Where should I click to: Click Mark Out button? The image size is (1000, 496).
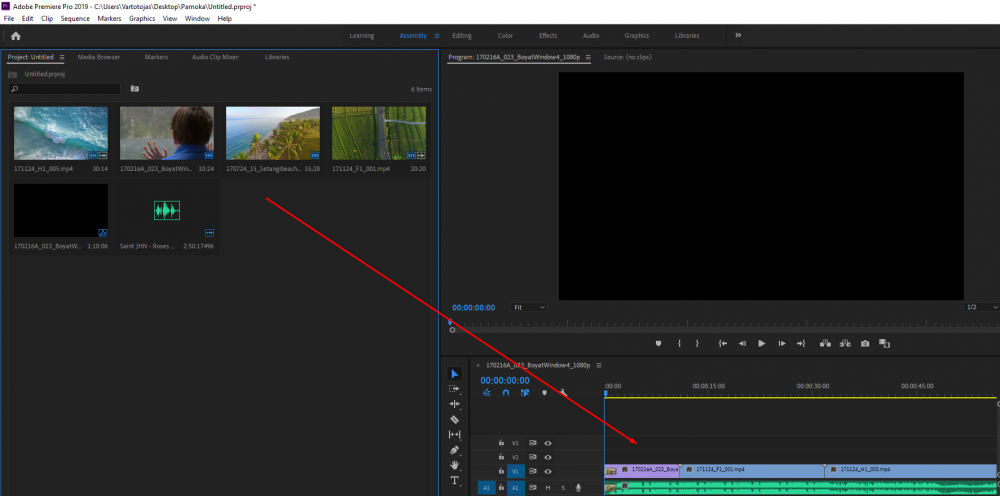point(697,343)
